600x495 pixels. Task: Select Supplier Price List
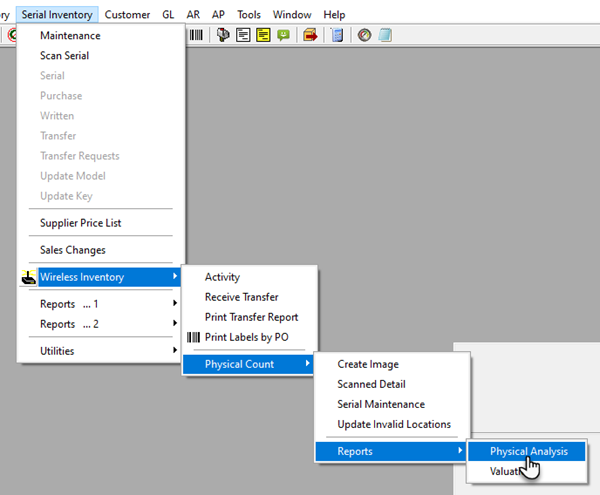pyautogui.click(x=101, y=223)
